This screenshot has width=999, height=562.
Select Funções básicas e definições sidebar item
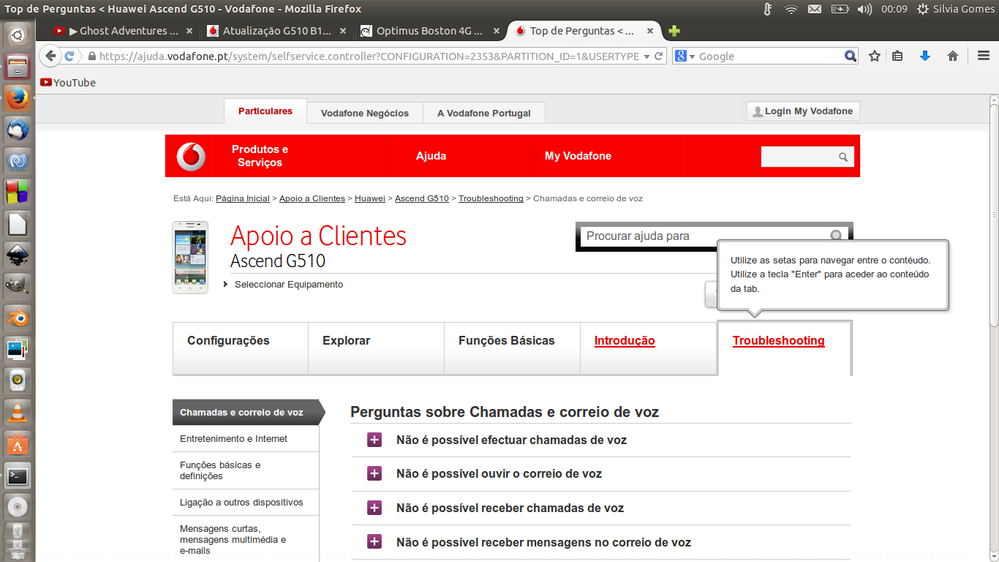pyautogui.click(x=245, y=470)
